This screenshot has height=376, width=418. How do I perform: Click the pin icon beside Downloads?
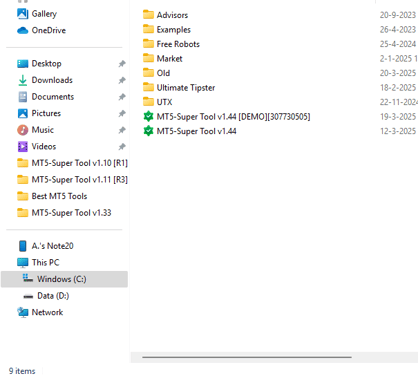tap(122, 80)
